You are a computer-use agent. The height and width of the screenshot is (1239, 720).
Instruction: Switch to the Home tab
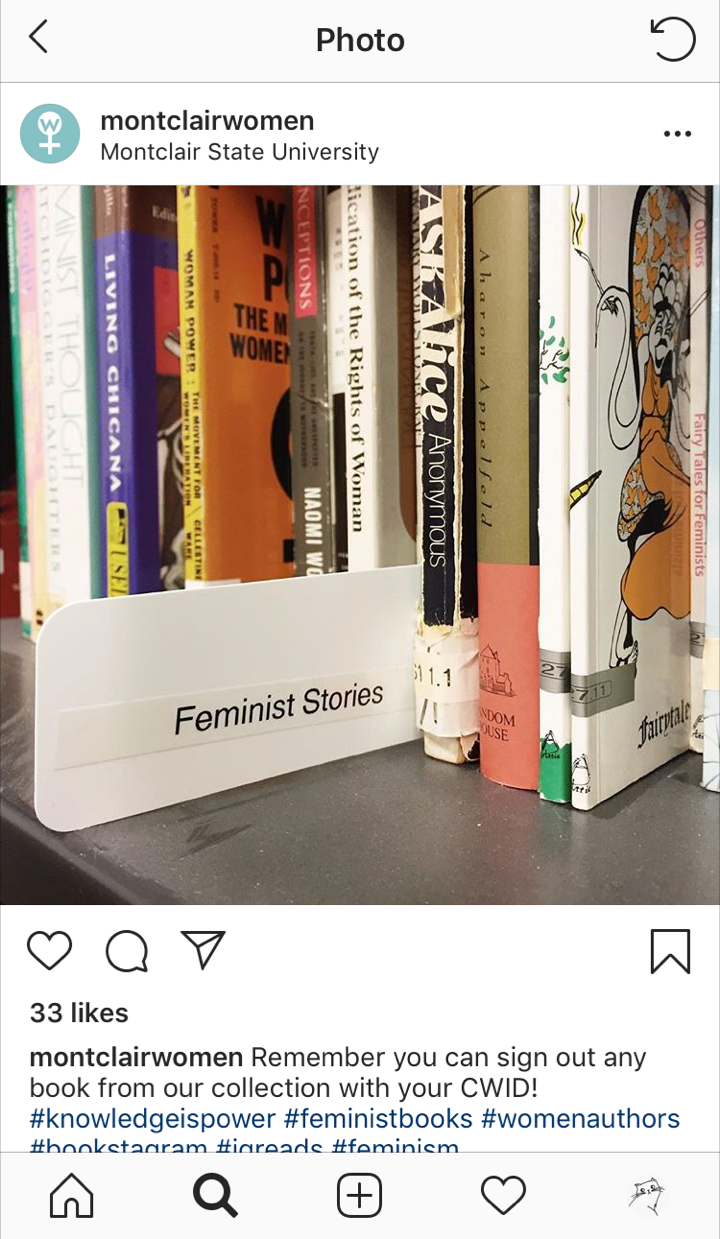coord(72,1195)
